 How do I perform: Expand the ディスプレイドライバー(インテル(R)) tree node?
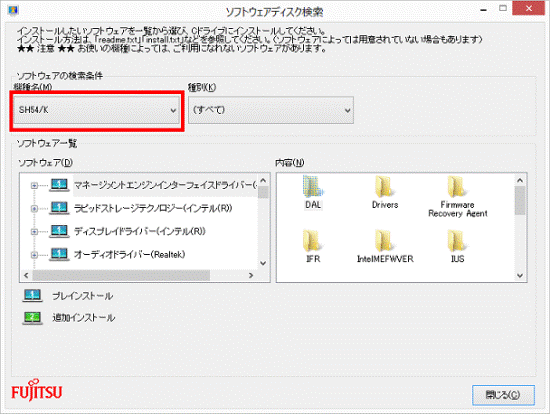(x=34, y=232)
